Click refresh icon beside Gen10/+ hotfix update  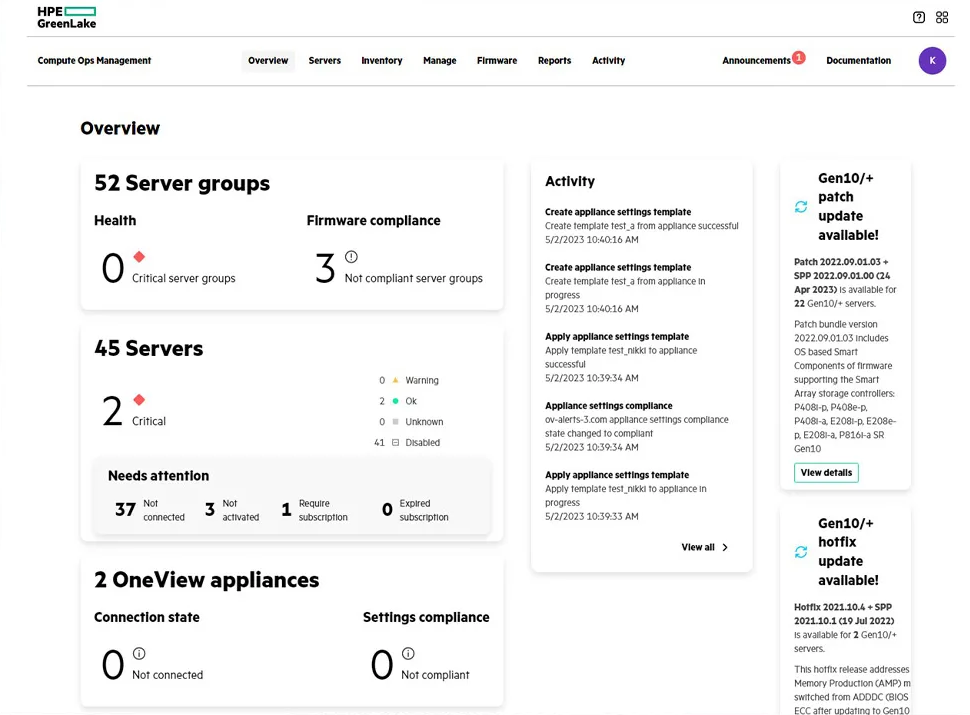801,552
